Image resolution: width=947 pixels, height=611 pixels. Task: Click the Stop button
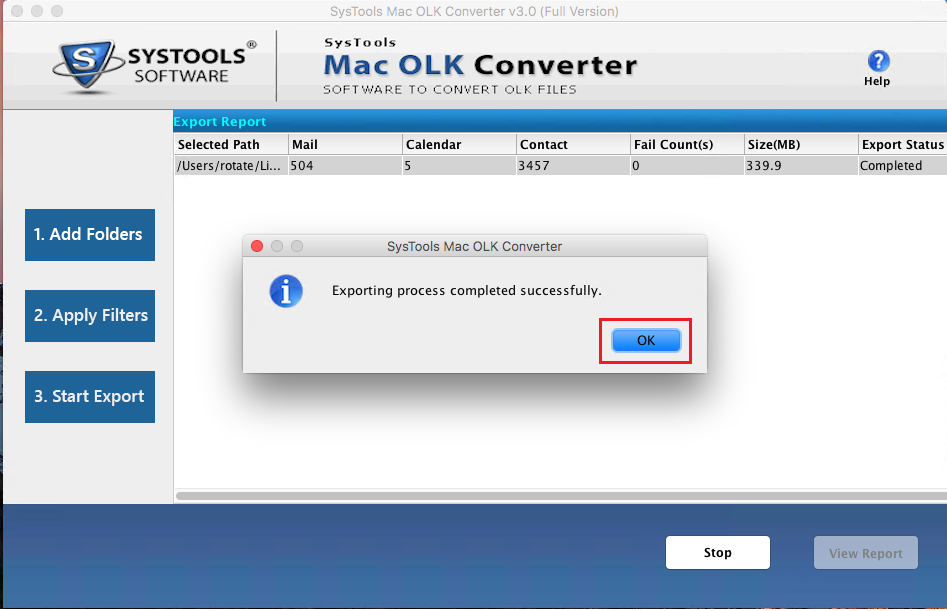(717, 552)
